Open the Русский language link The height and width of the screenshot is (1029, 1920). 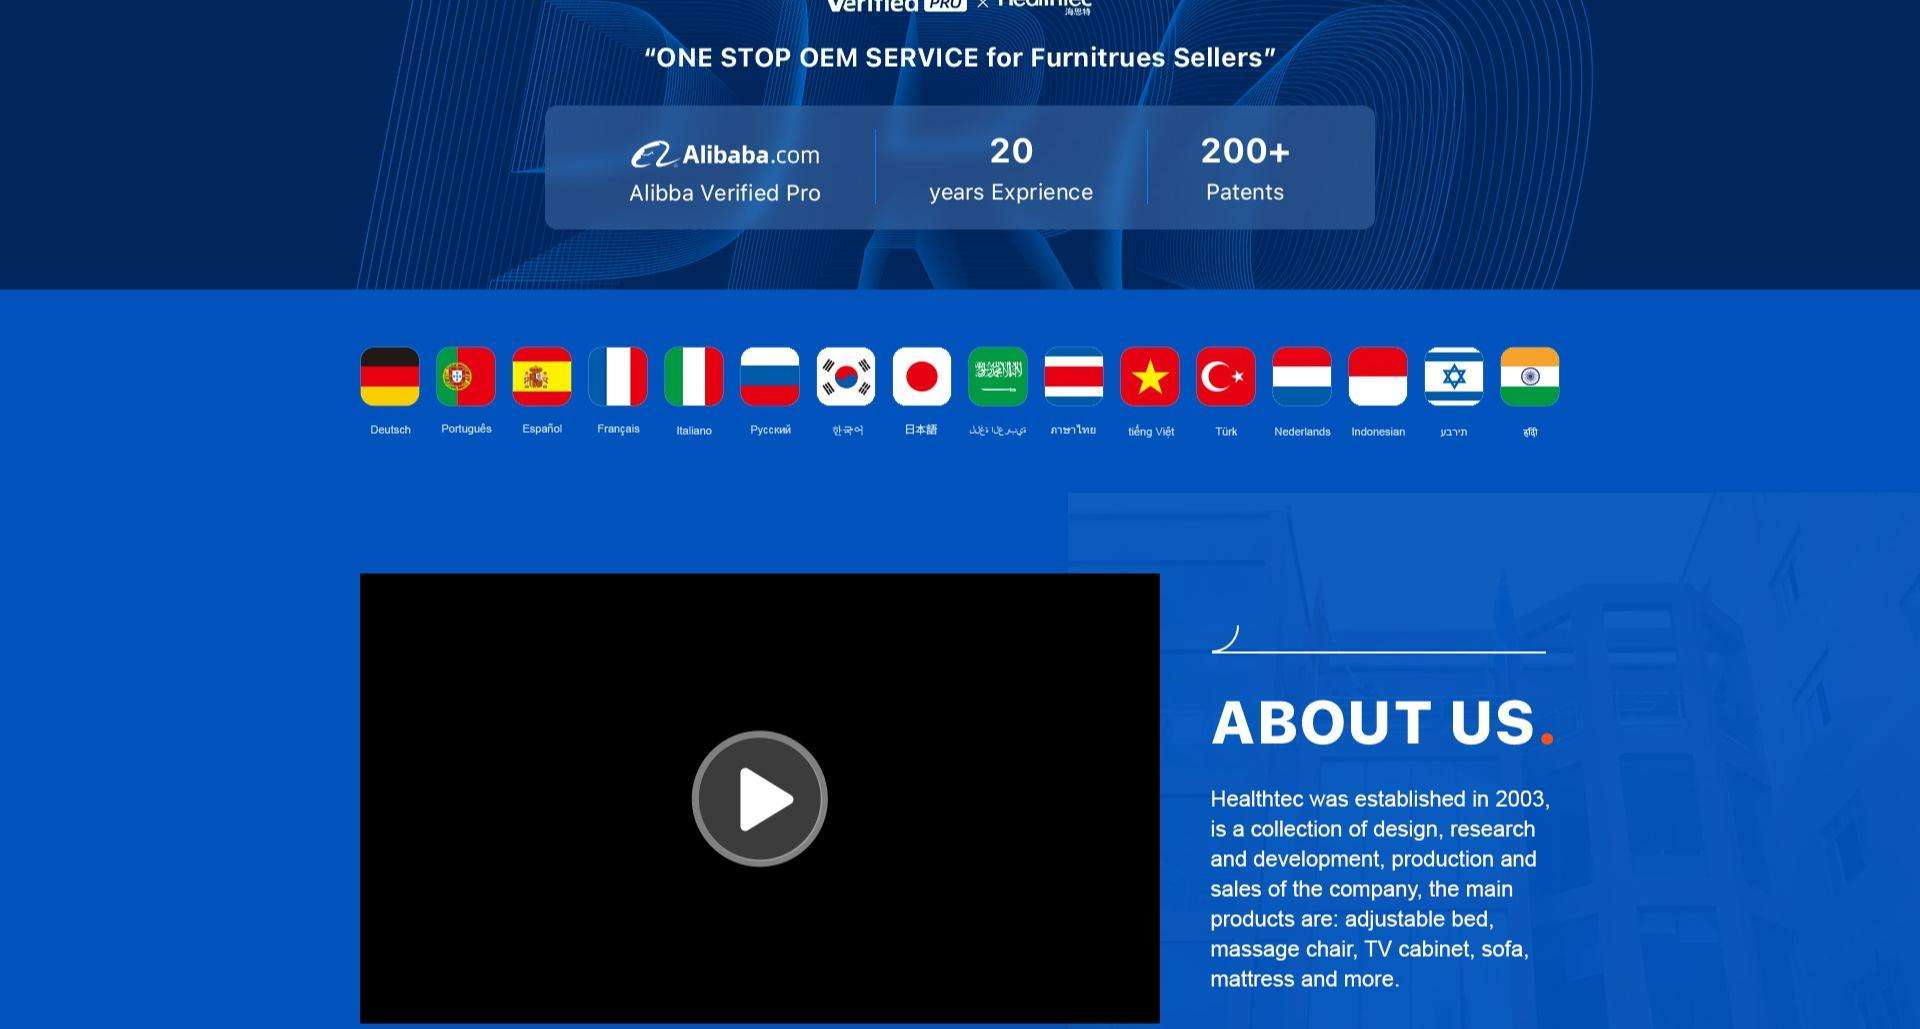[x=770, y=430]
